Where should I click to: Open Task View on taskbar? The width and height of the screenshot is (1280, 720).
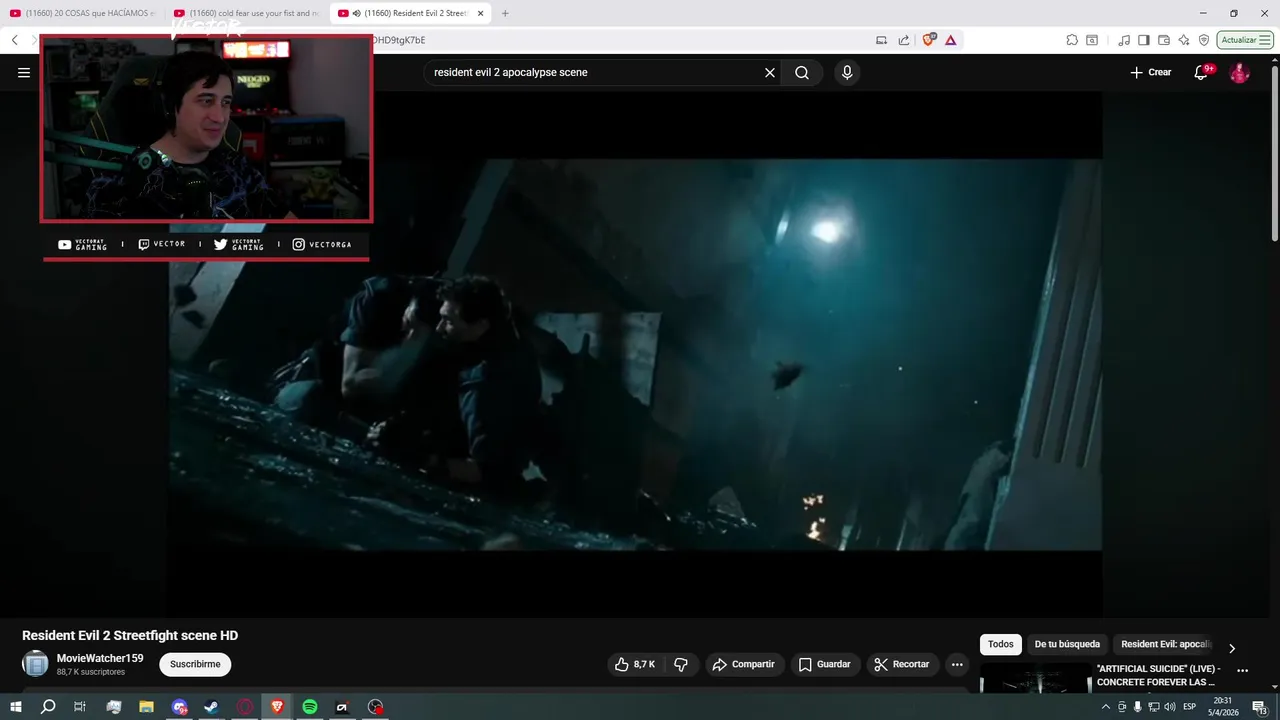(80, 707)
